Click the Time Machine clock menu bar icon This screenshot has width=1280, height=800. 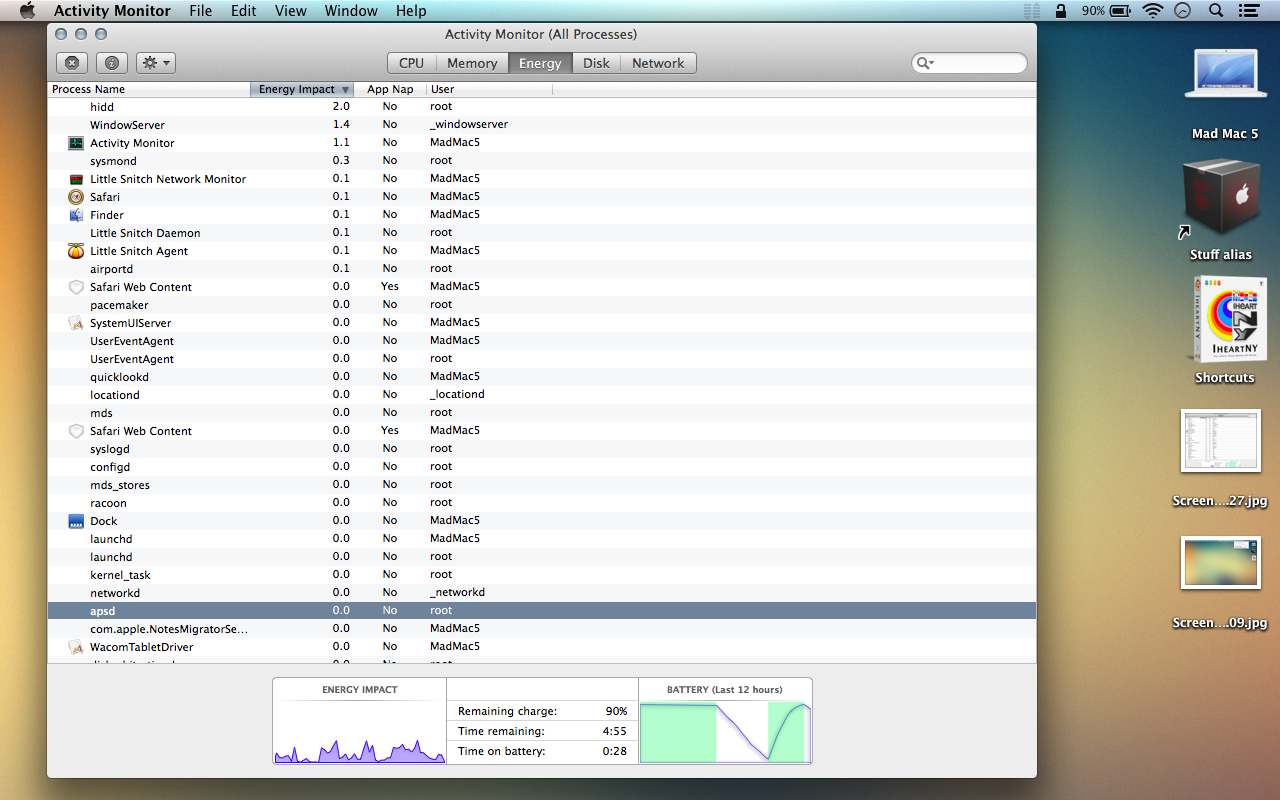(x=1183, y=11)
